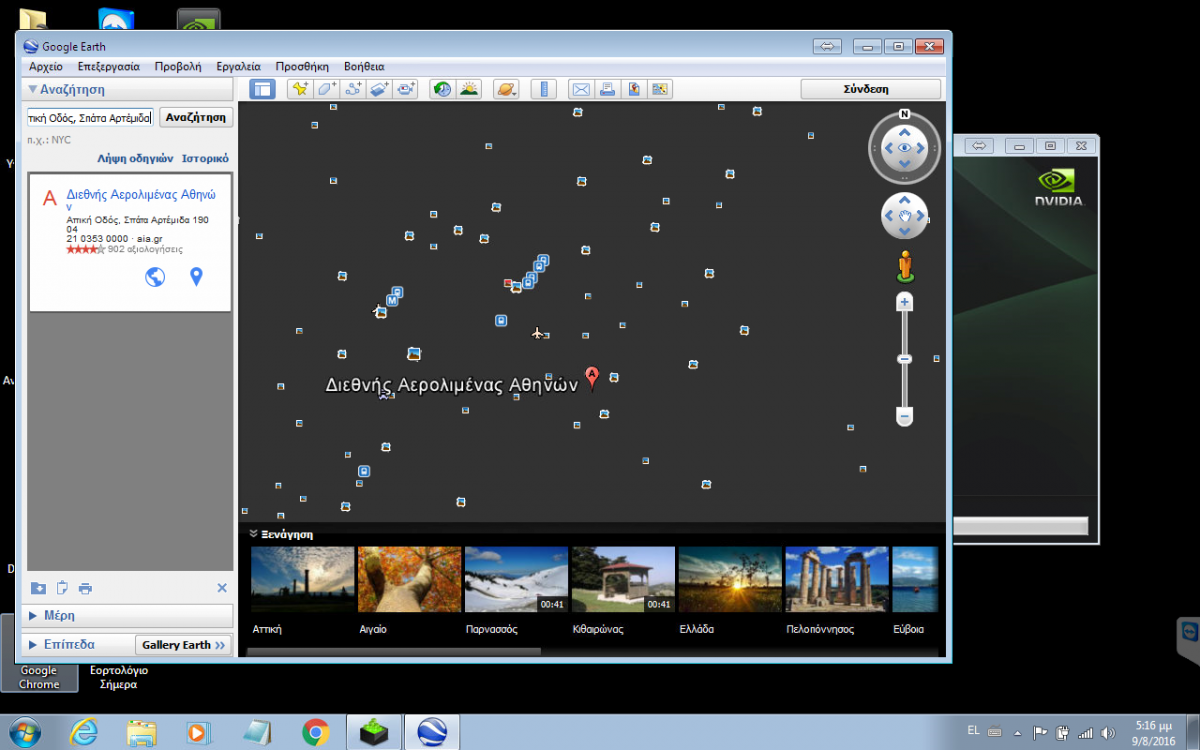The width and height of the screenshot is (1200, 750).
Task: Open the planet switcher dropdown (Saturn icon)
Action: [x=507, y=89]
